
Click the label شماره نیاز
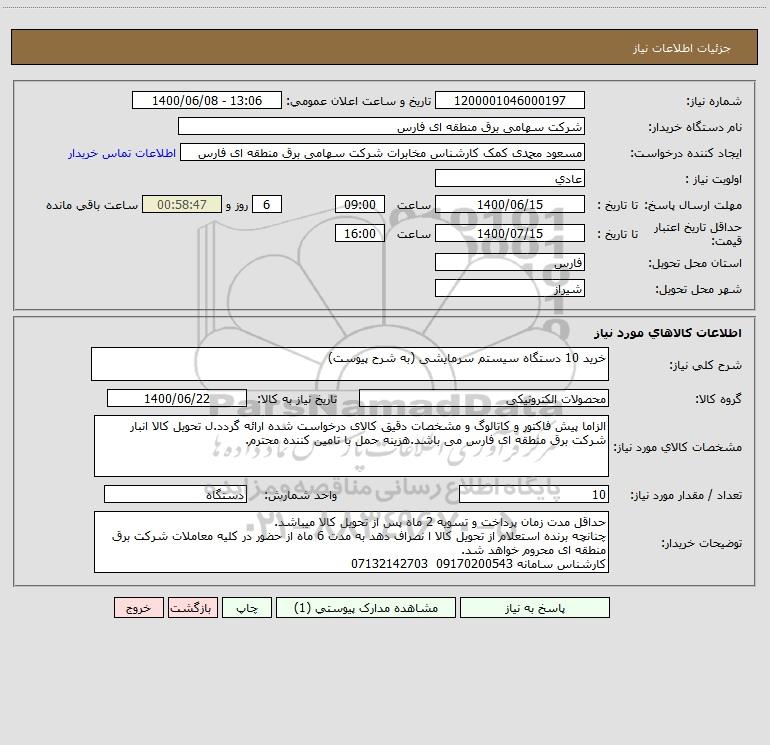(x=714, y=101)
